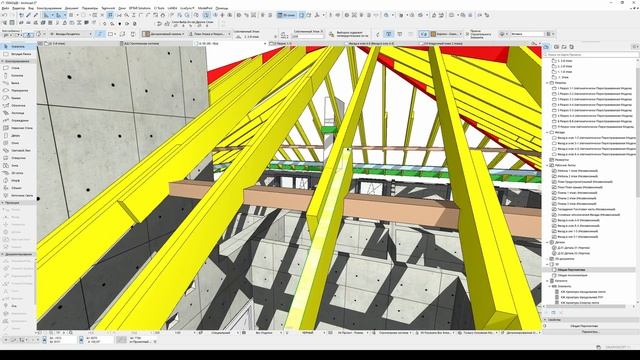Click the inject parameters syringe icon
640x360 pixels.
(x=36, y=15)
